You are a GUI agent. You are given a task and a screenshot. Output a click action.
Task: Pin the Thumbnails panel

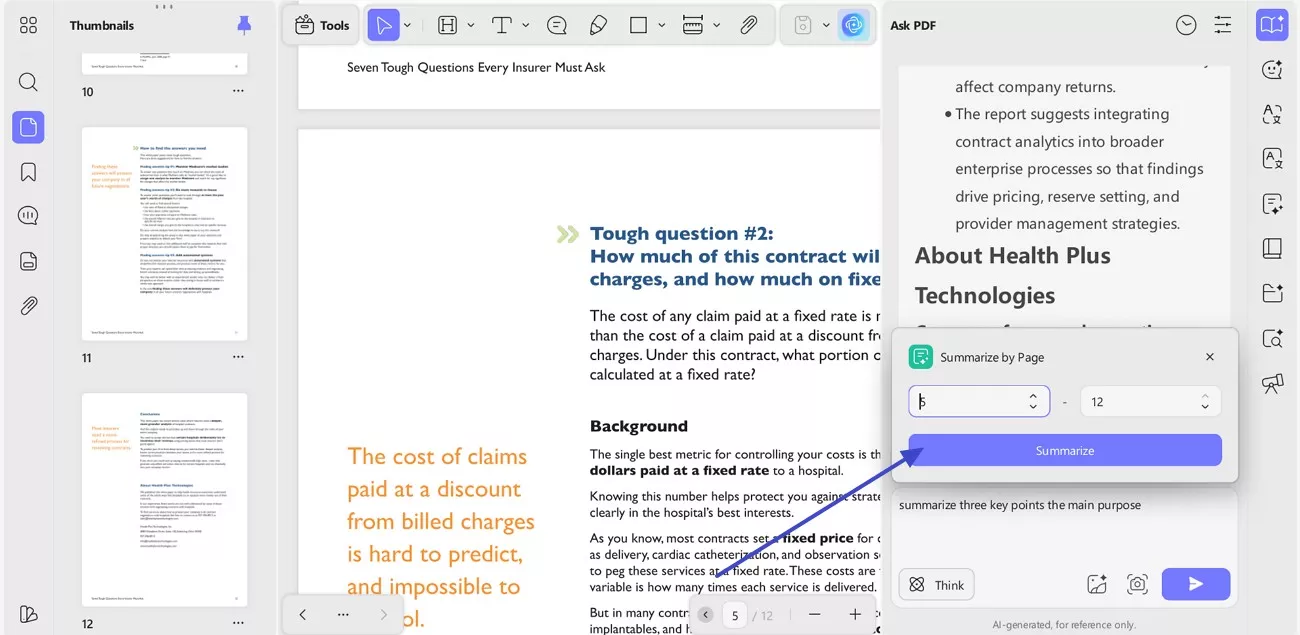243,24
